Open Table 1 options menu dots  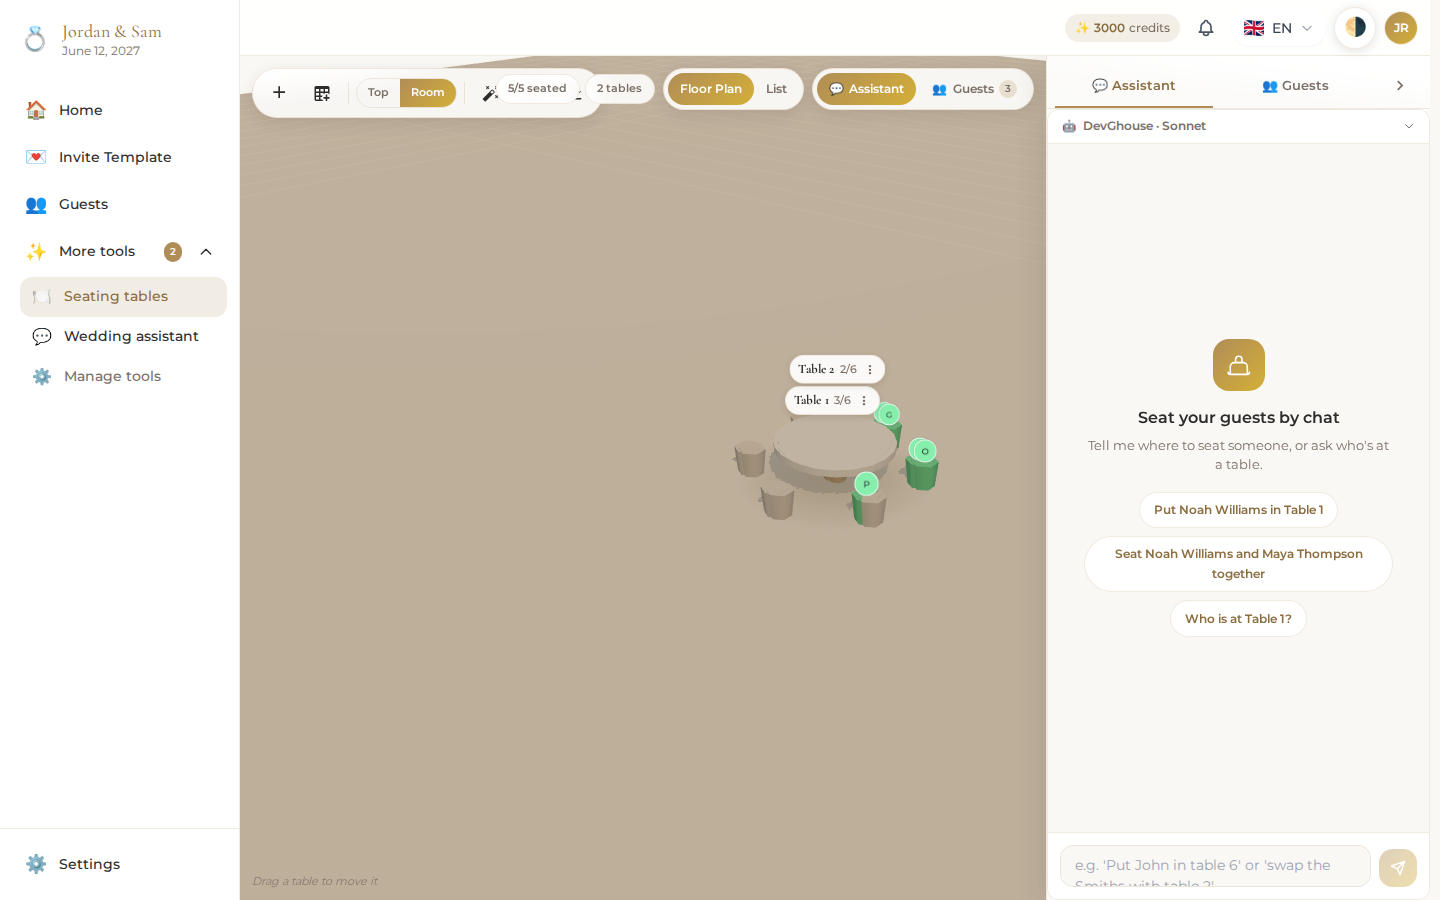(864, 401)
